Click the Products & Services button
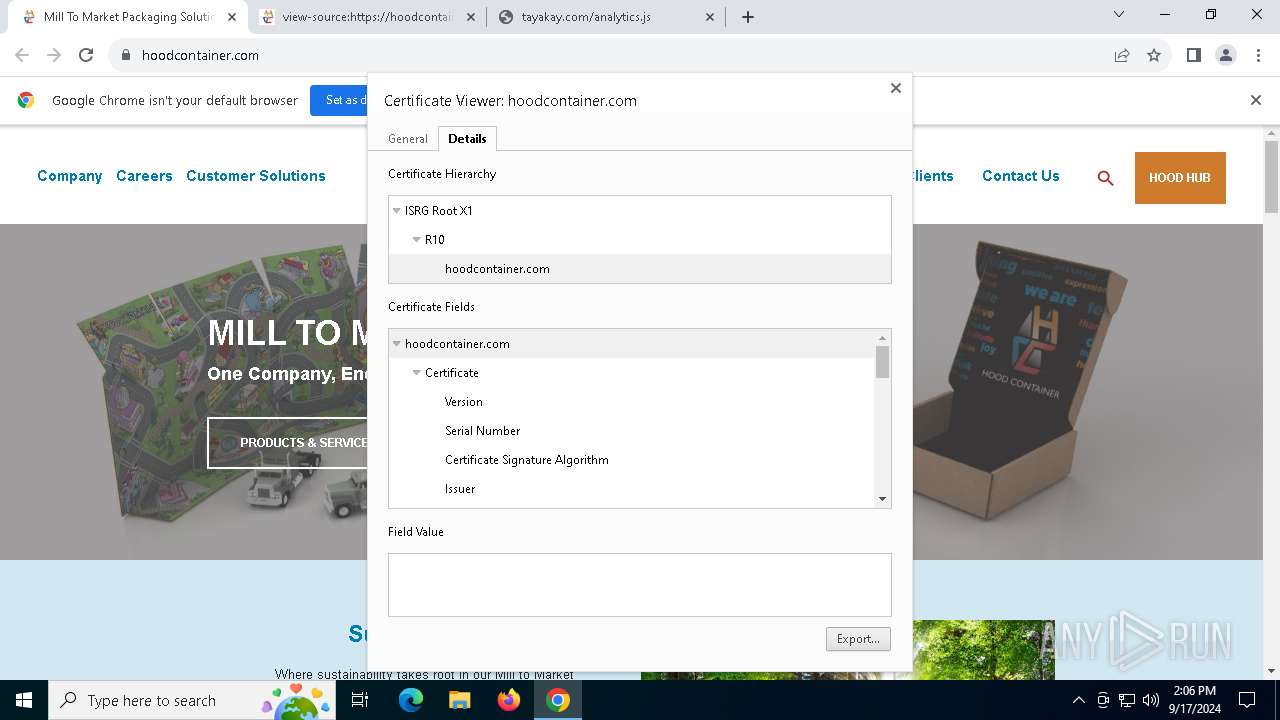 [288, 443]
